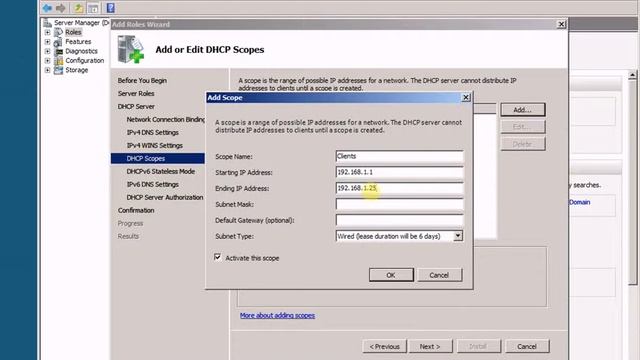Screen dimensions: 640x360
Task: Open the More about adding scopes link
Action: tap(277, 316)
